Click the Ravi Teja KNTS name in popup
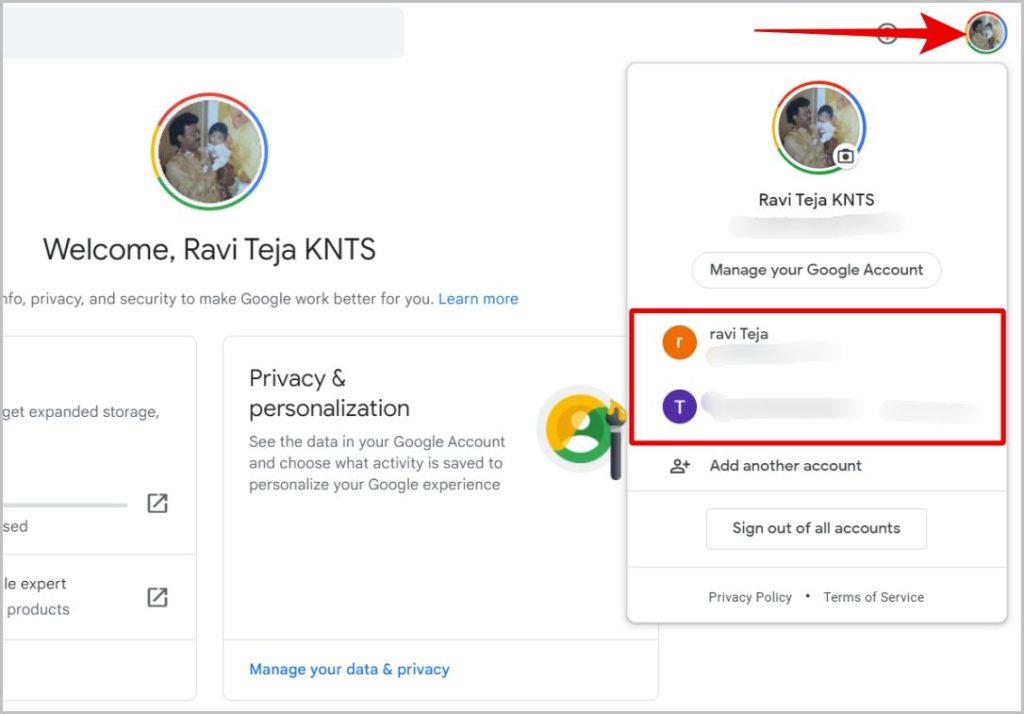 [816, 200]
